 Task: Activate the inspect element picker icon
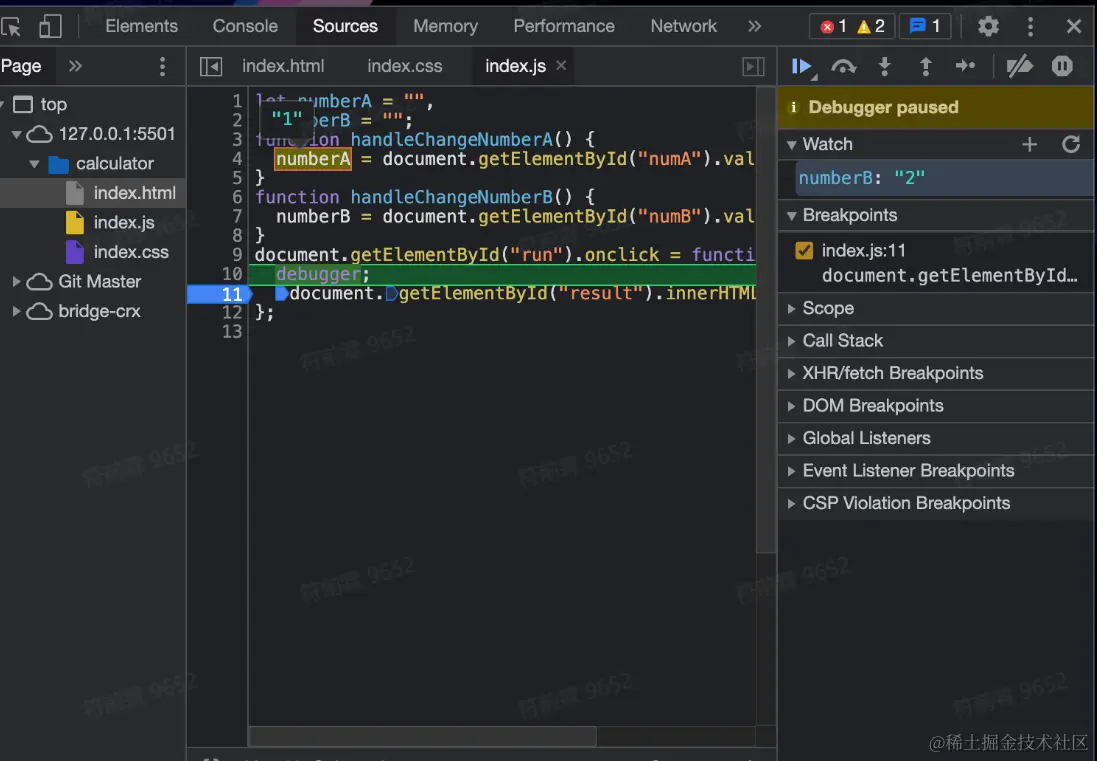tap(11, 27)
